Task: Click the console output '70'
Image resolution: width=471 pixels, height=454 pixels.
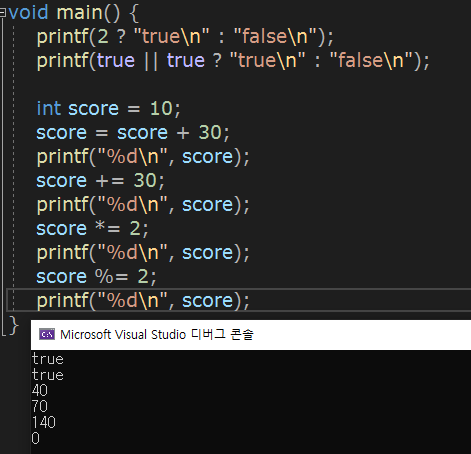Action: click(40, 406)
